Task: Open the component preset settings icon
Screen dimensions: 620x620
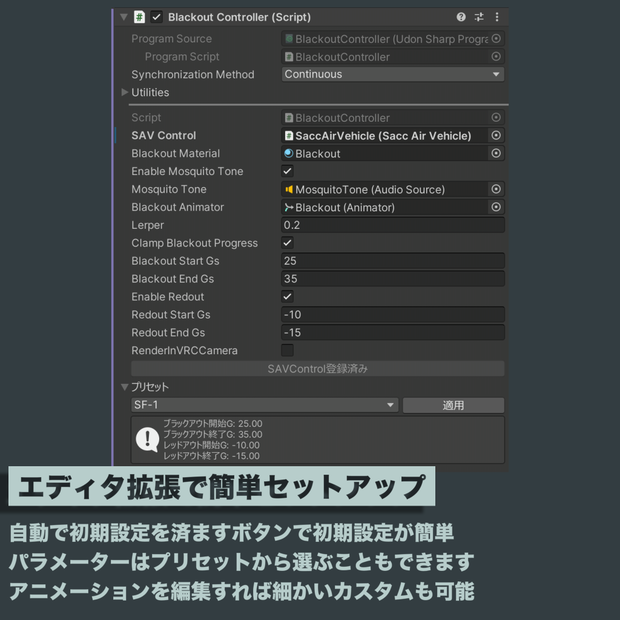Action: pos(479,17)
